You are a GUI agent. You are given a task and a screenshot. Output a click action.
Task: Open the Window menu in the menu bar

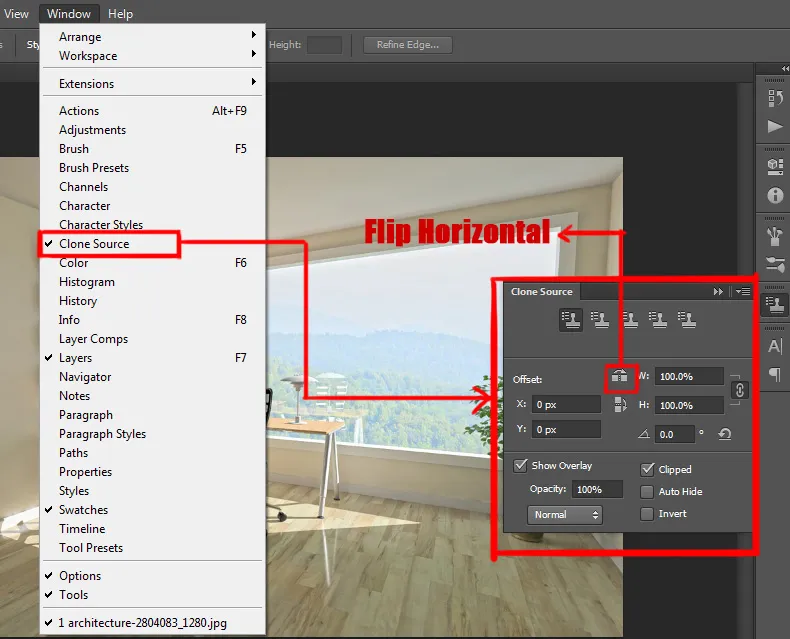pos(69,14)
